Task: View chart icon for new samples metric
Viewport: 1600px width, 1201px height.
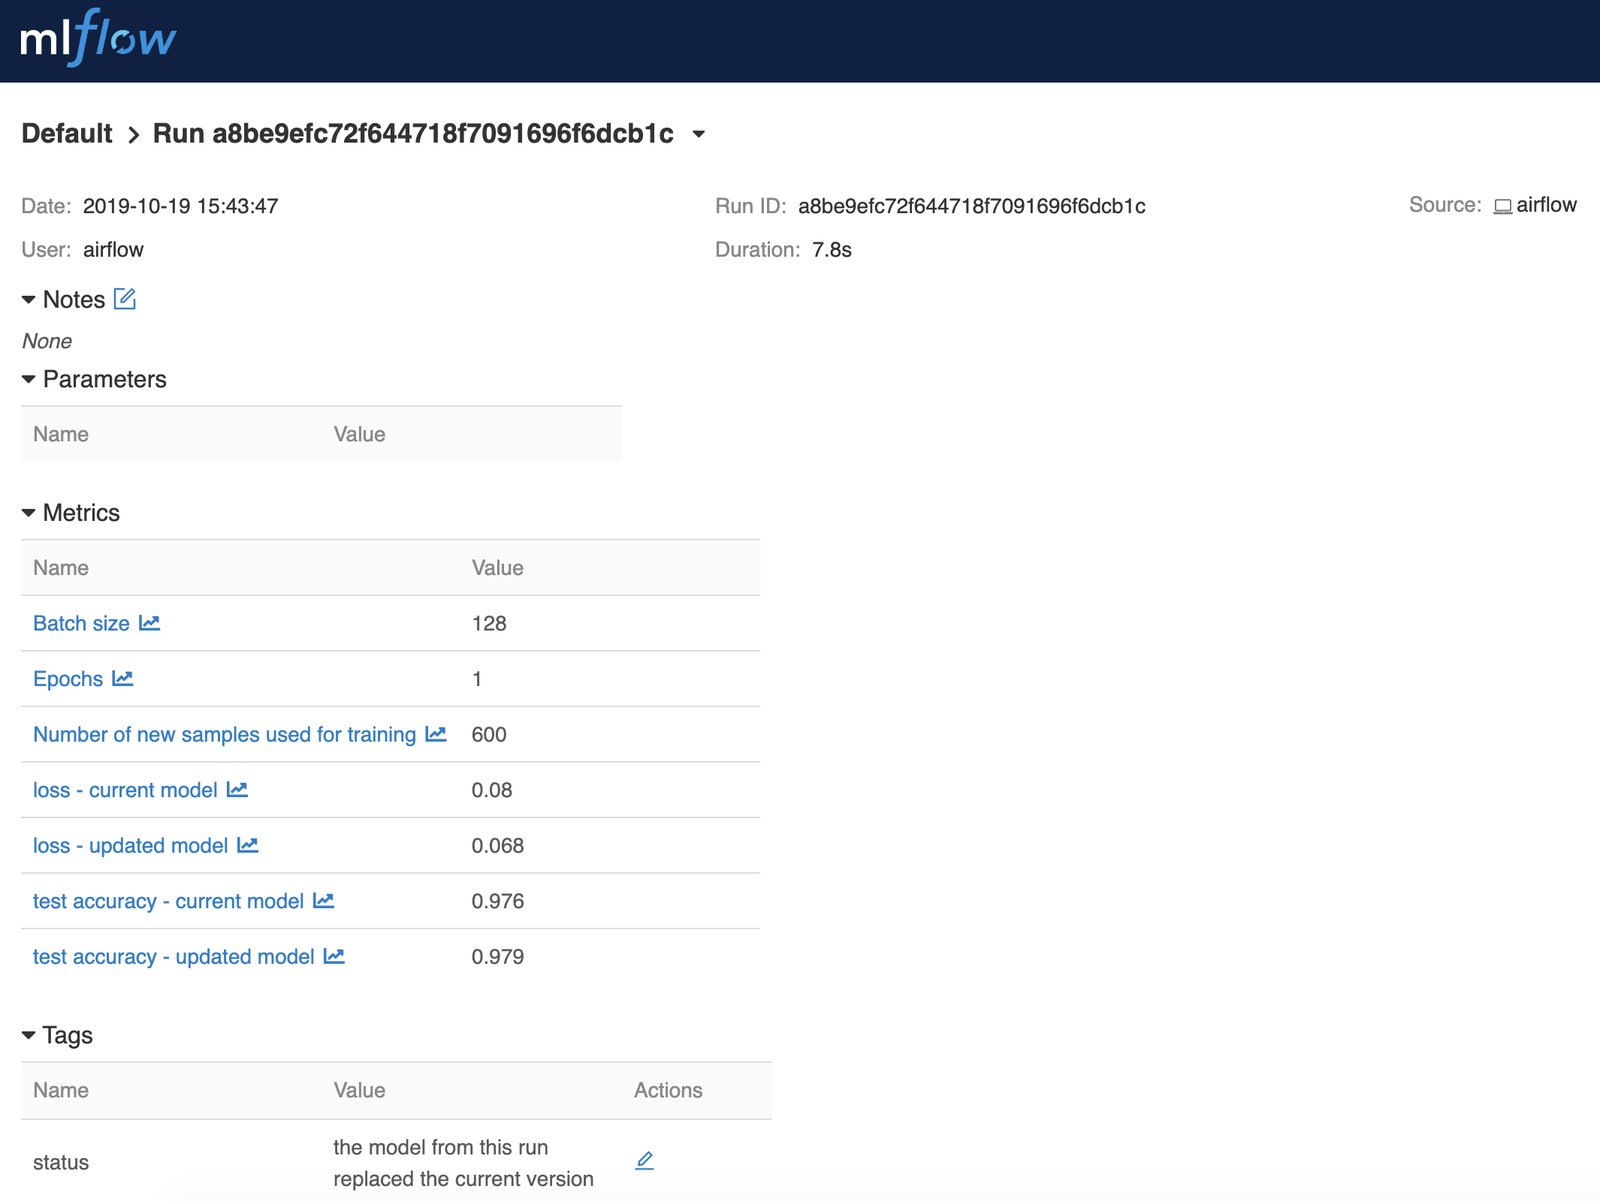Action: 436,734
